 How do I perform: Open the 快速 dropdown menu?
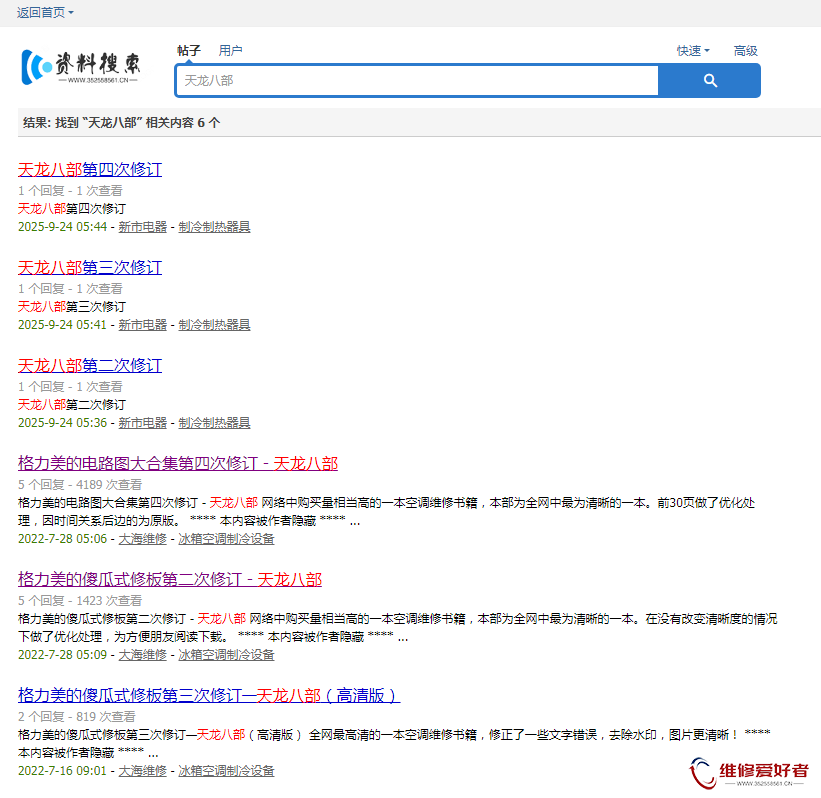coord(692,51)
